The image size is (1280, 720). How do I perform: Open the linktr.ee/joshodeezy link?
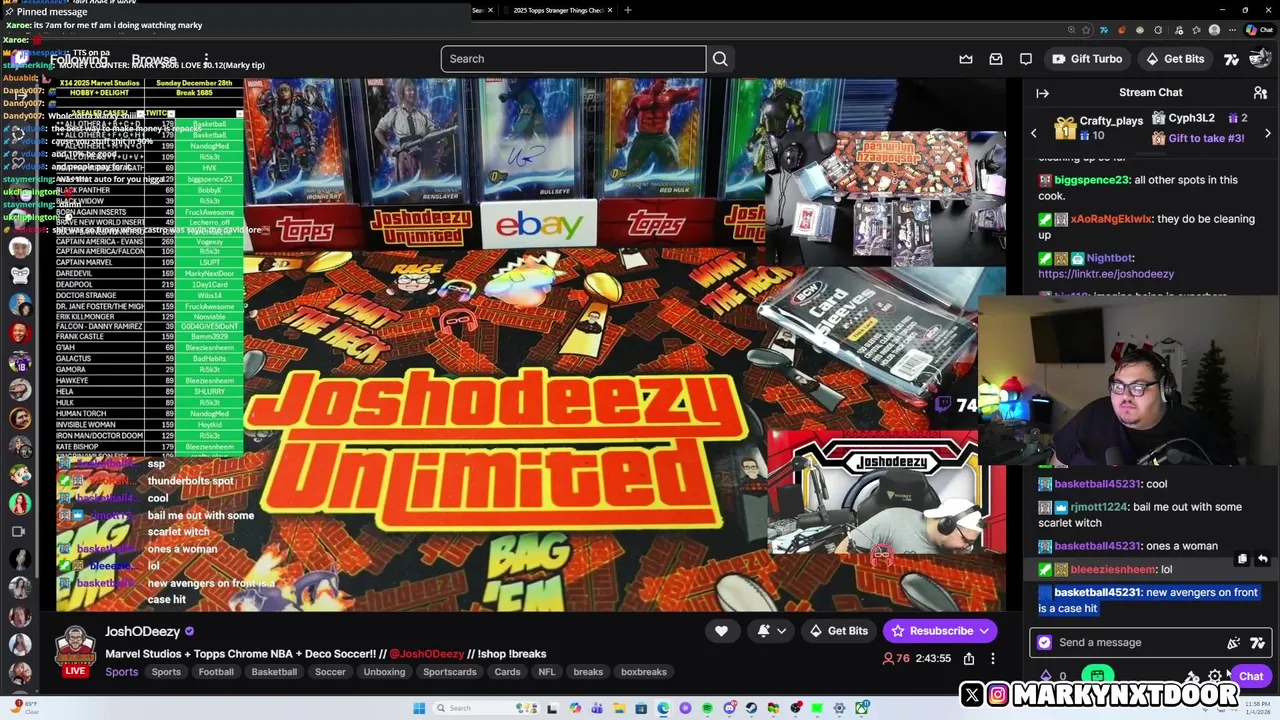(1106, 274)
